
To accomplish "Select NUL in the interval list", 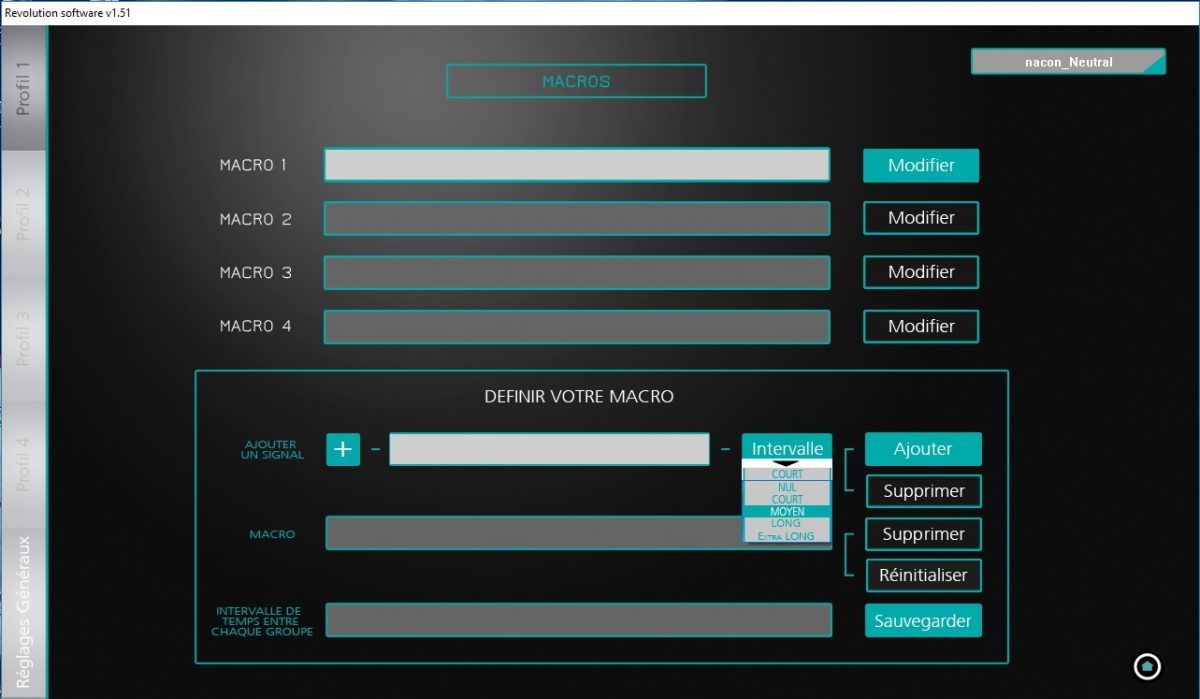I will pyautogui.click(x=787, y=487).
